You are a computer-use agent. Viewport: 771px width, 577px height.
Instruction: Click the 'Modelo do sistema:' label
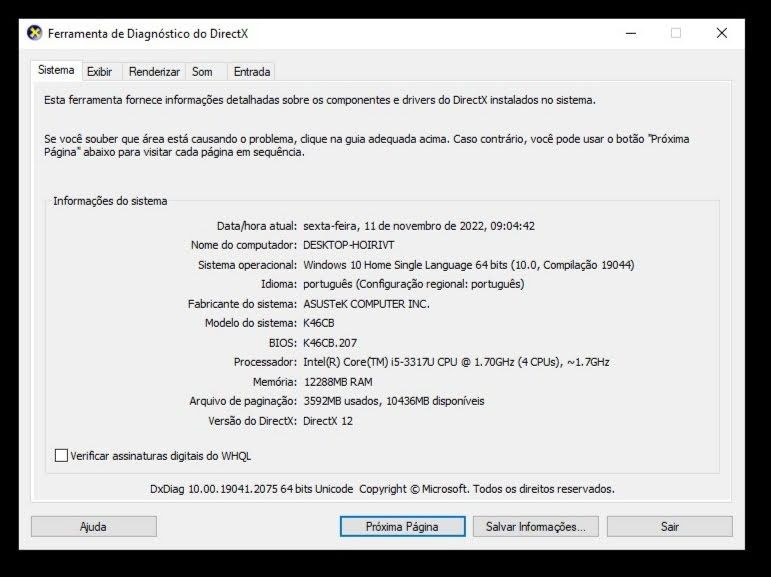(251, 323)
